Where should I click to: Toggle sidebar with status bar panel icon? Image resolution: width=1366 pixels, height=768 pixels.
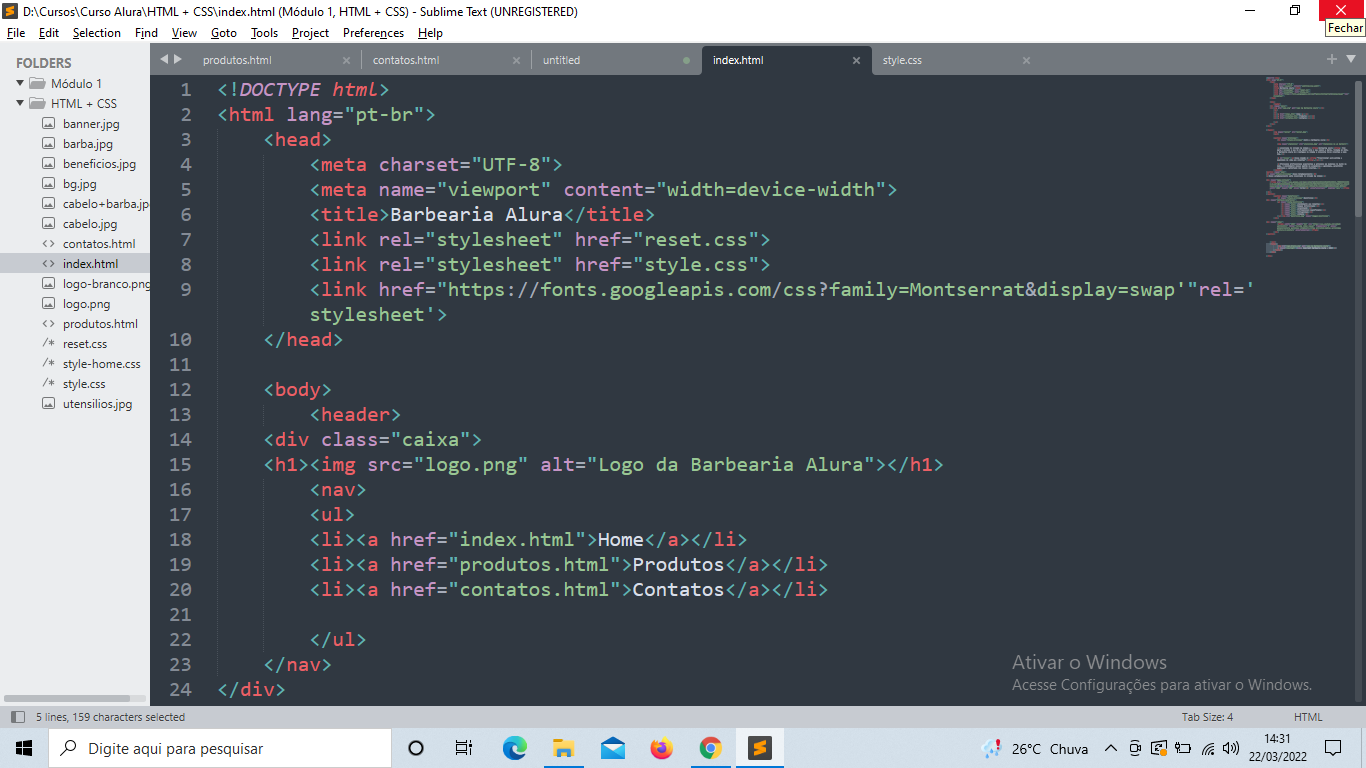click(17, 717)
